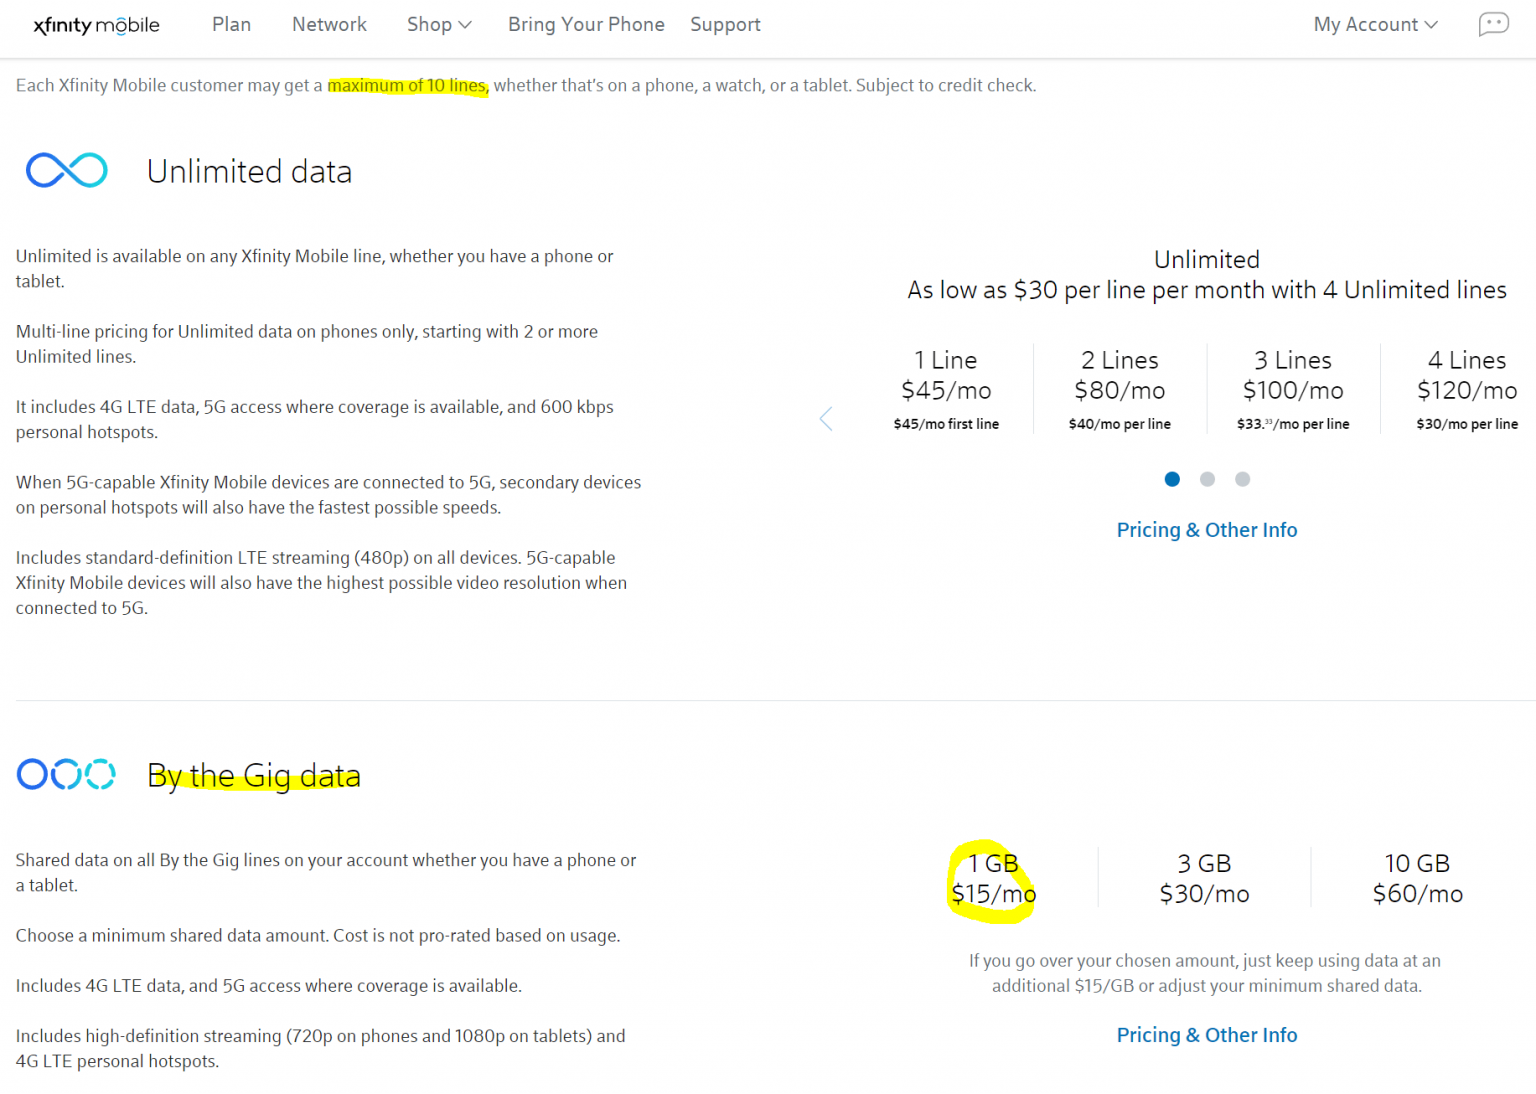The width and height of the screenshot is (1536, 1094).
Task: Click the Support navigation link
Action: tap(725, 24)
